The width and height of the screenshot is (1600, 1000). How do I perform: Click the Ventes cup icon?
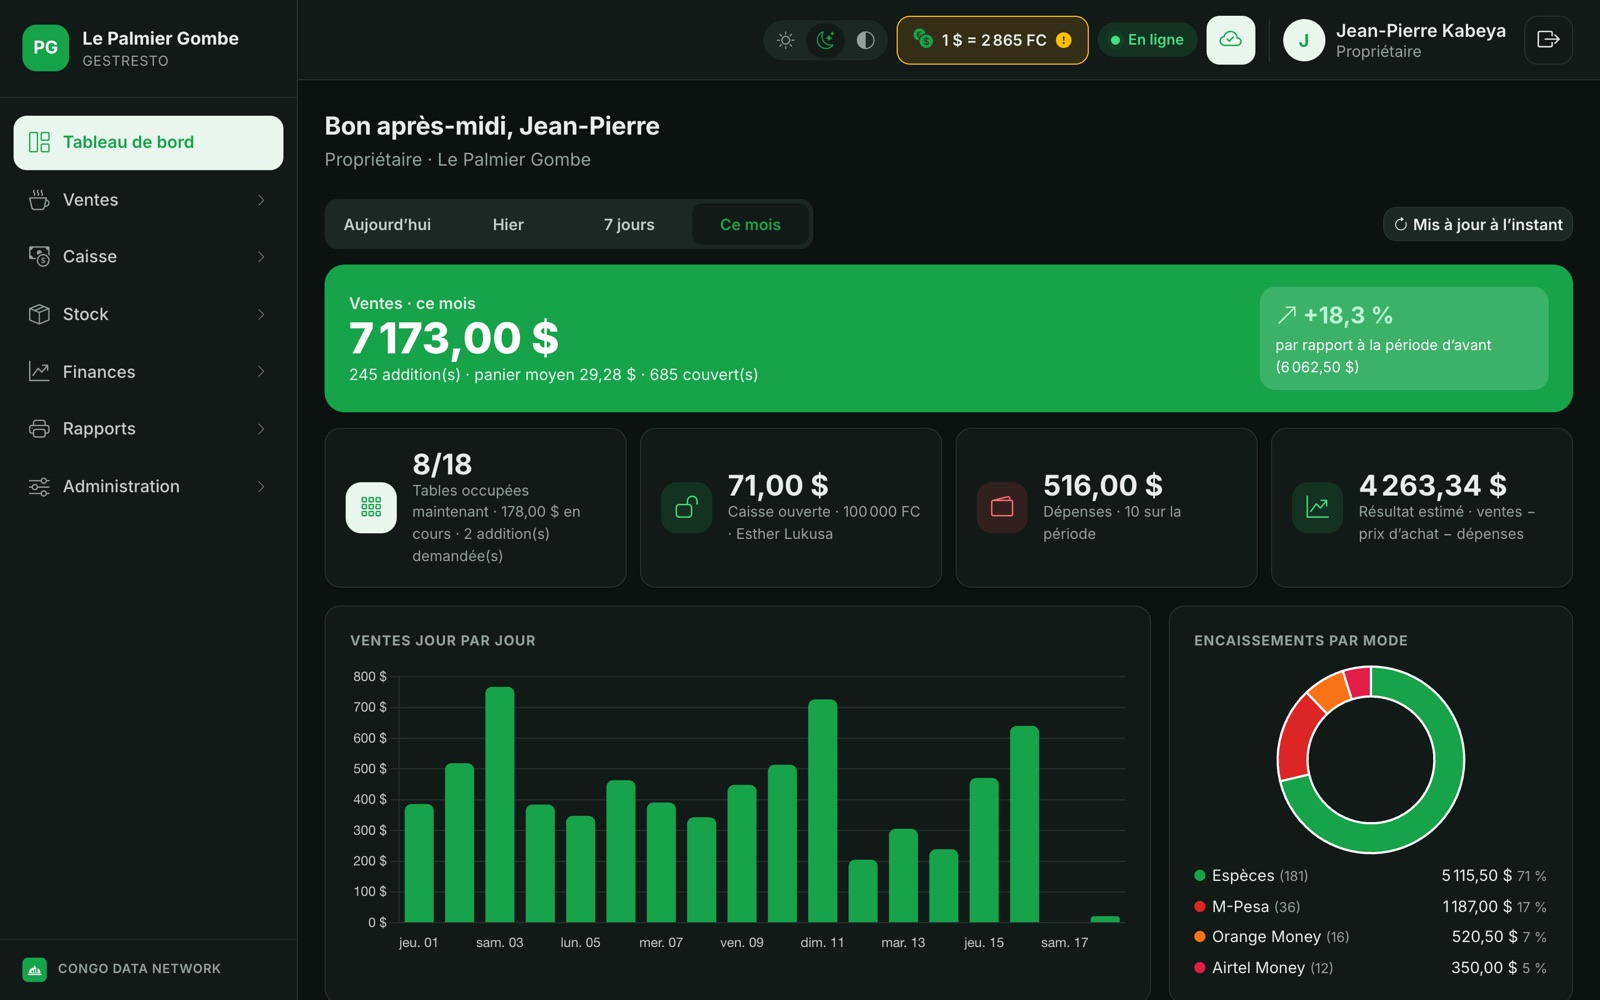39,200
